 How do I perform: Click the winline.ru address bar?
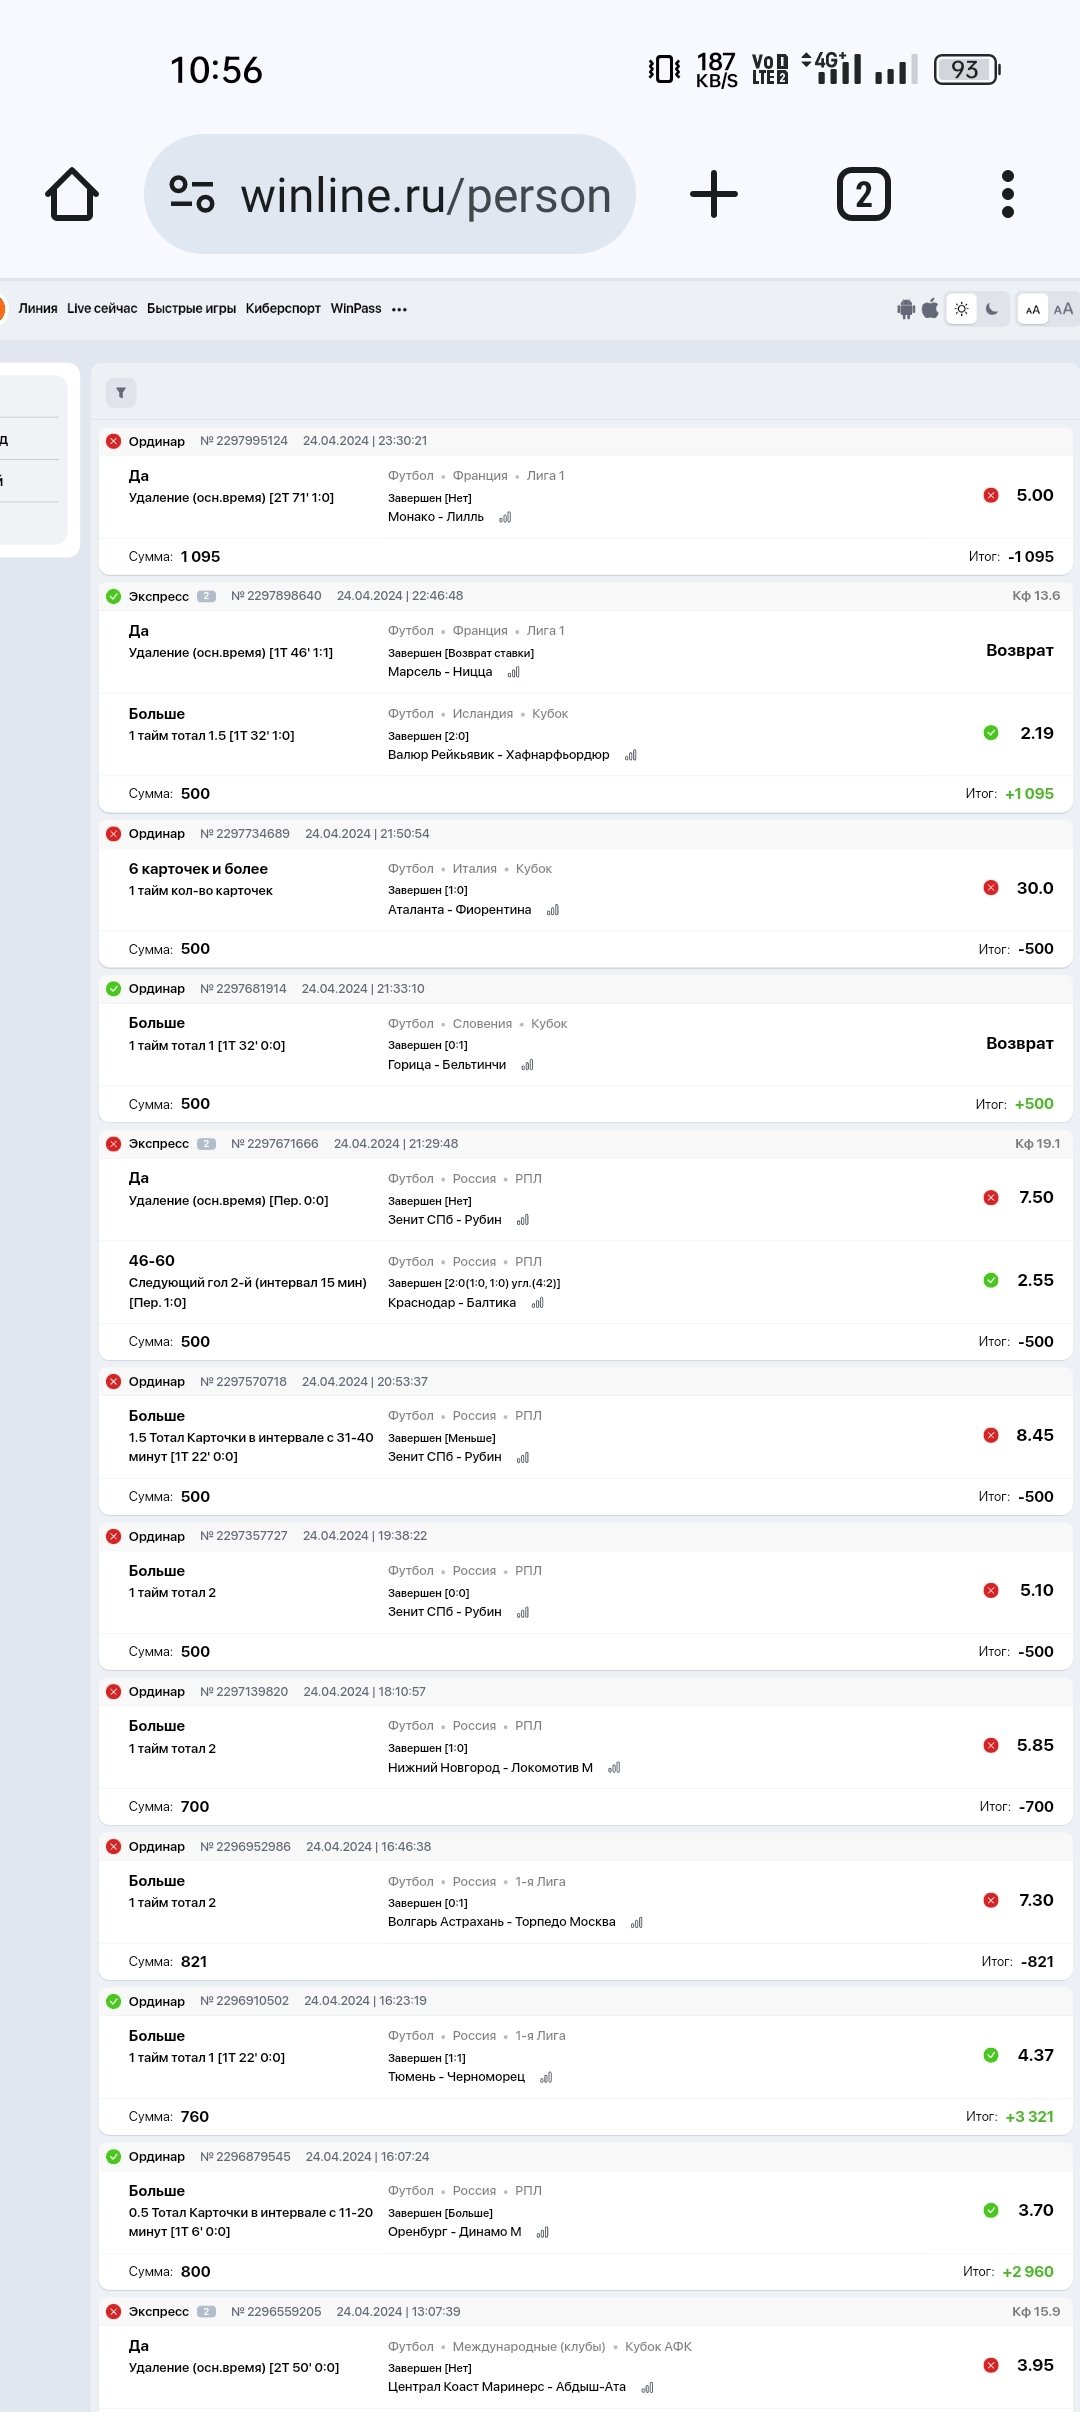pos(425,195)
